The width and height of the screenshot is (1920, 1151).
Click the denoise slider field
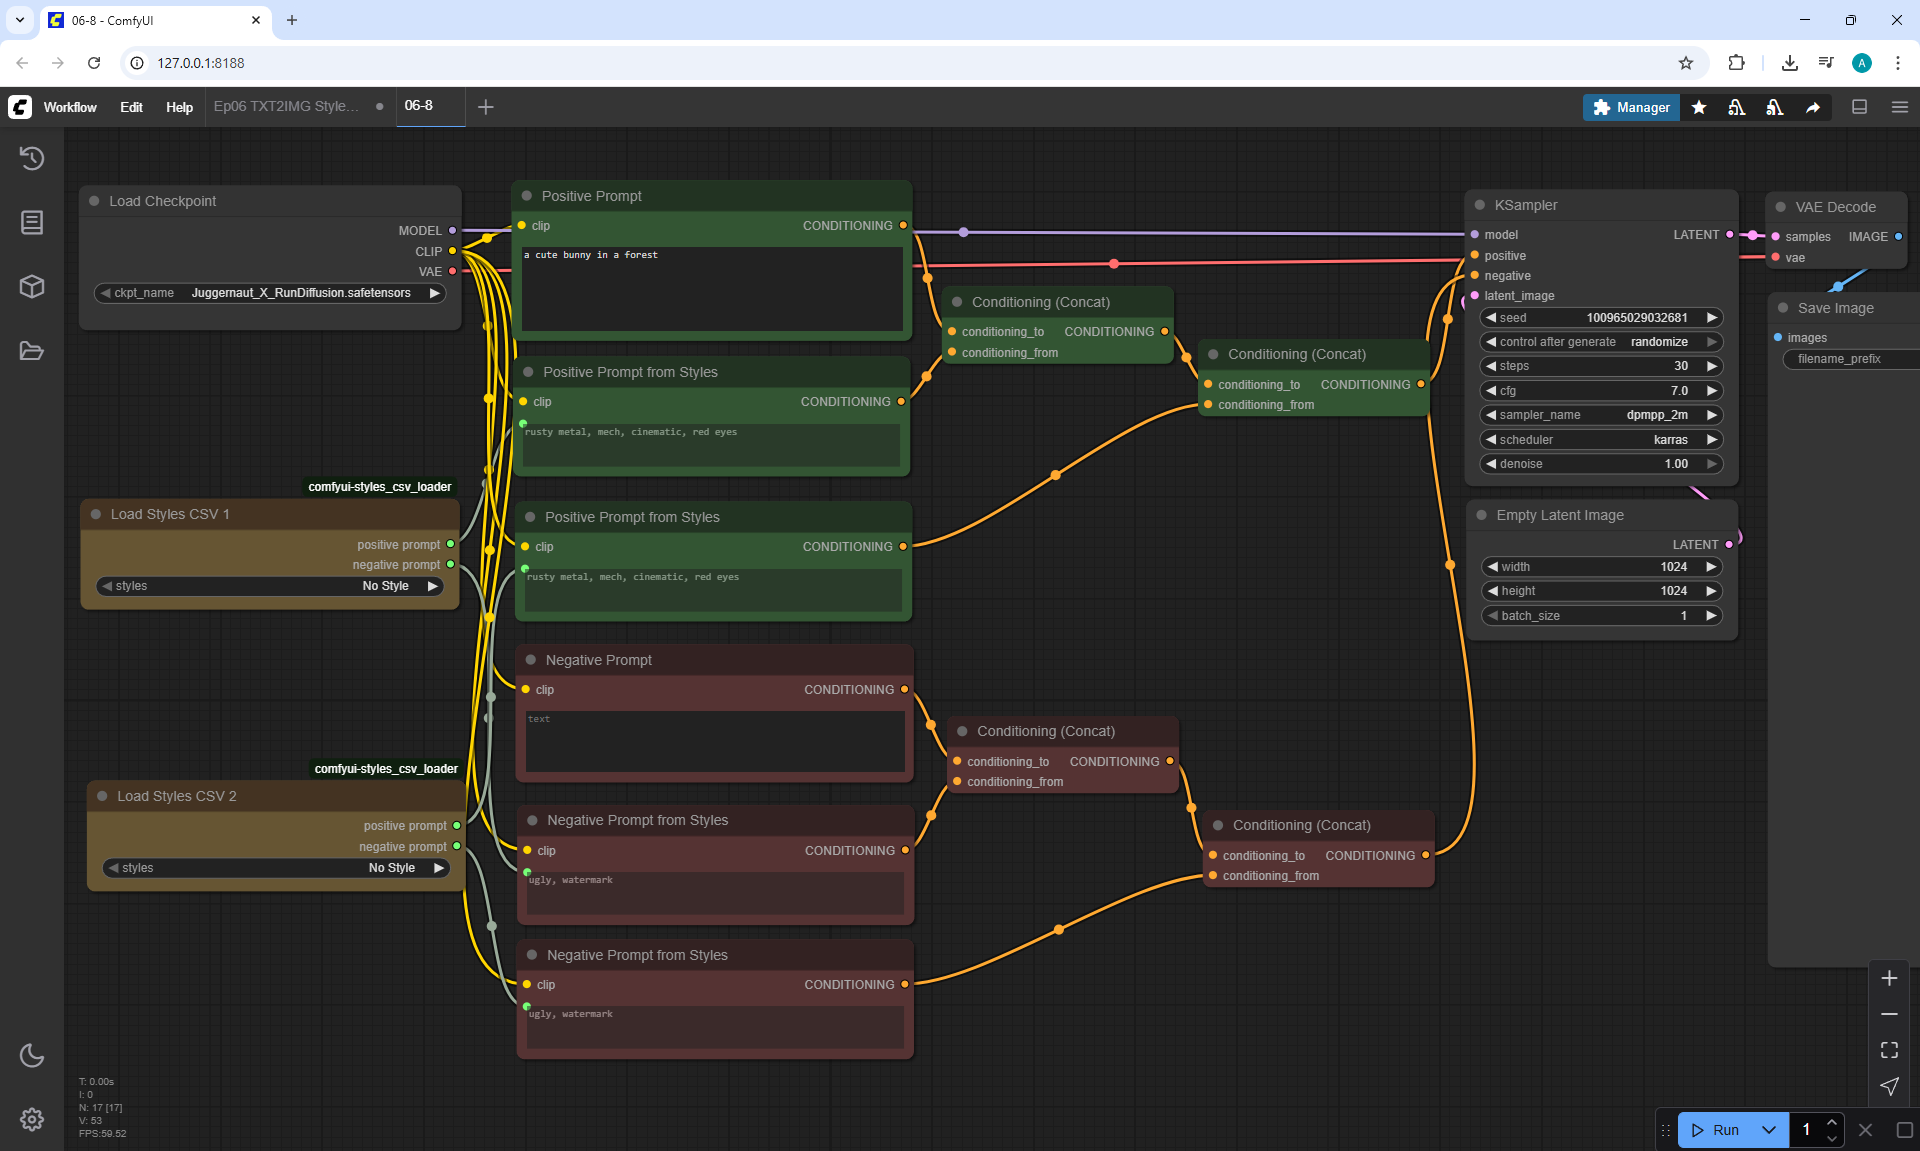[x=1600, y=464]
